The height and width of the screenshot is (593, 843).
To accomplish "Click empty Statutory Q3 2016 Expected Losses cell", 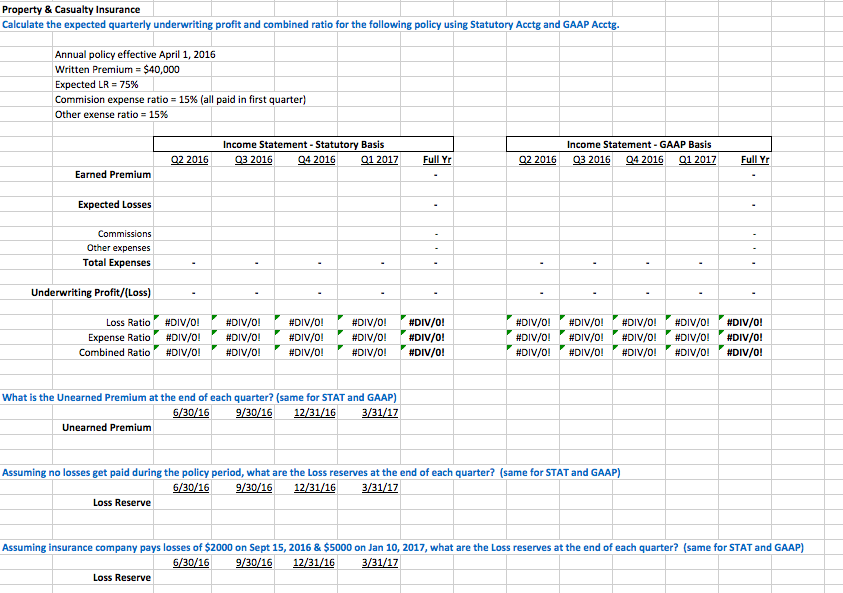I will (243, 205).
